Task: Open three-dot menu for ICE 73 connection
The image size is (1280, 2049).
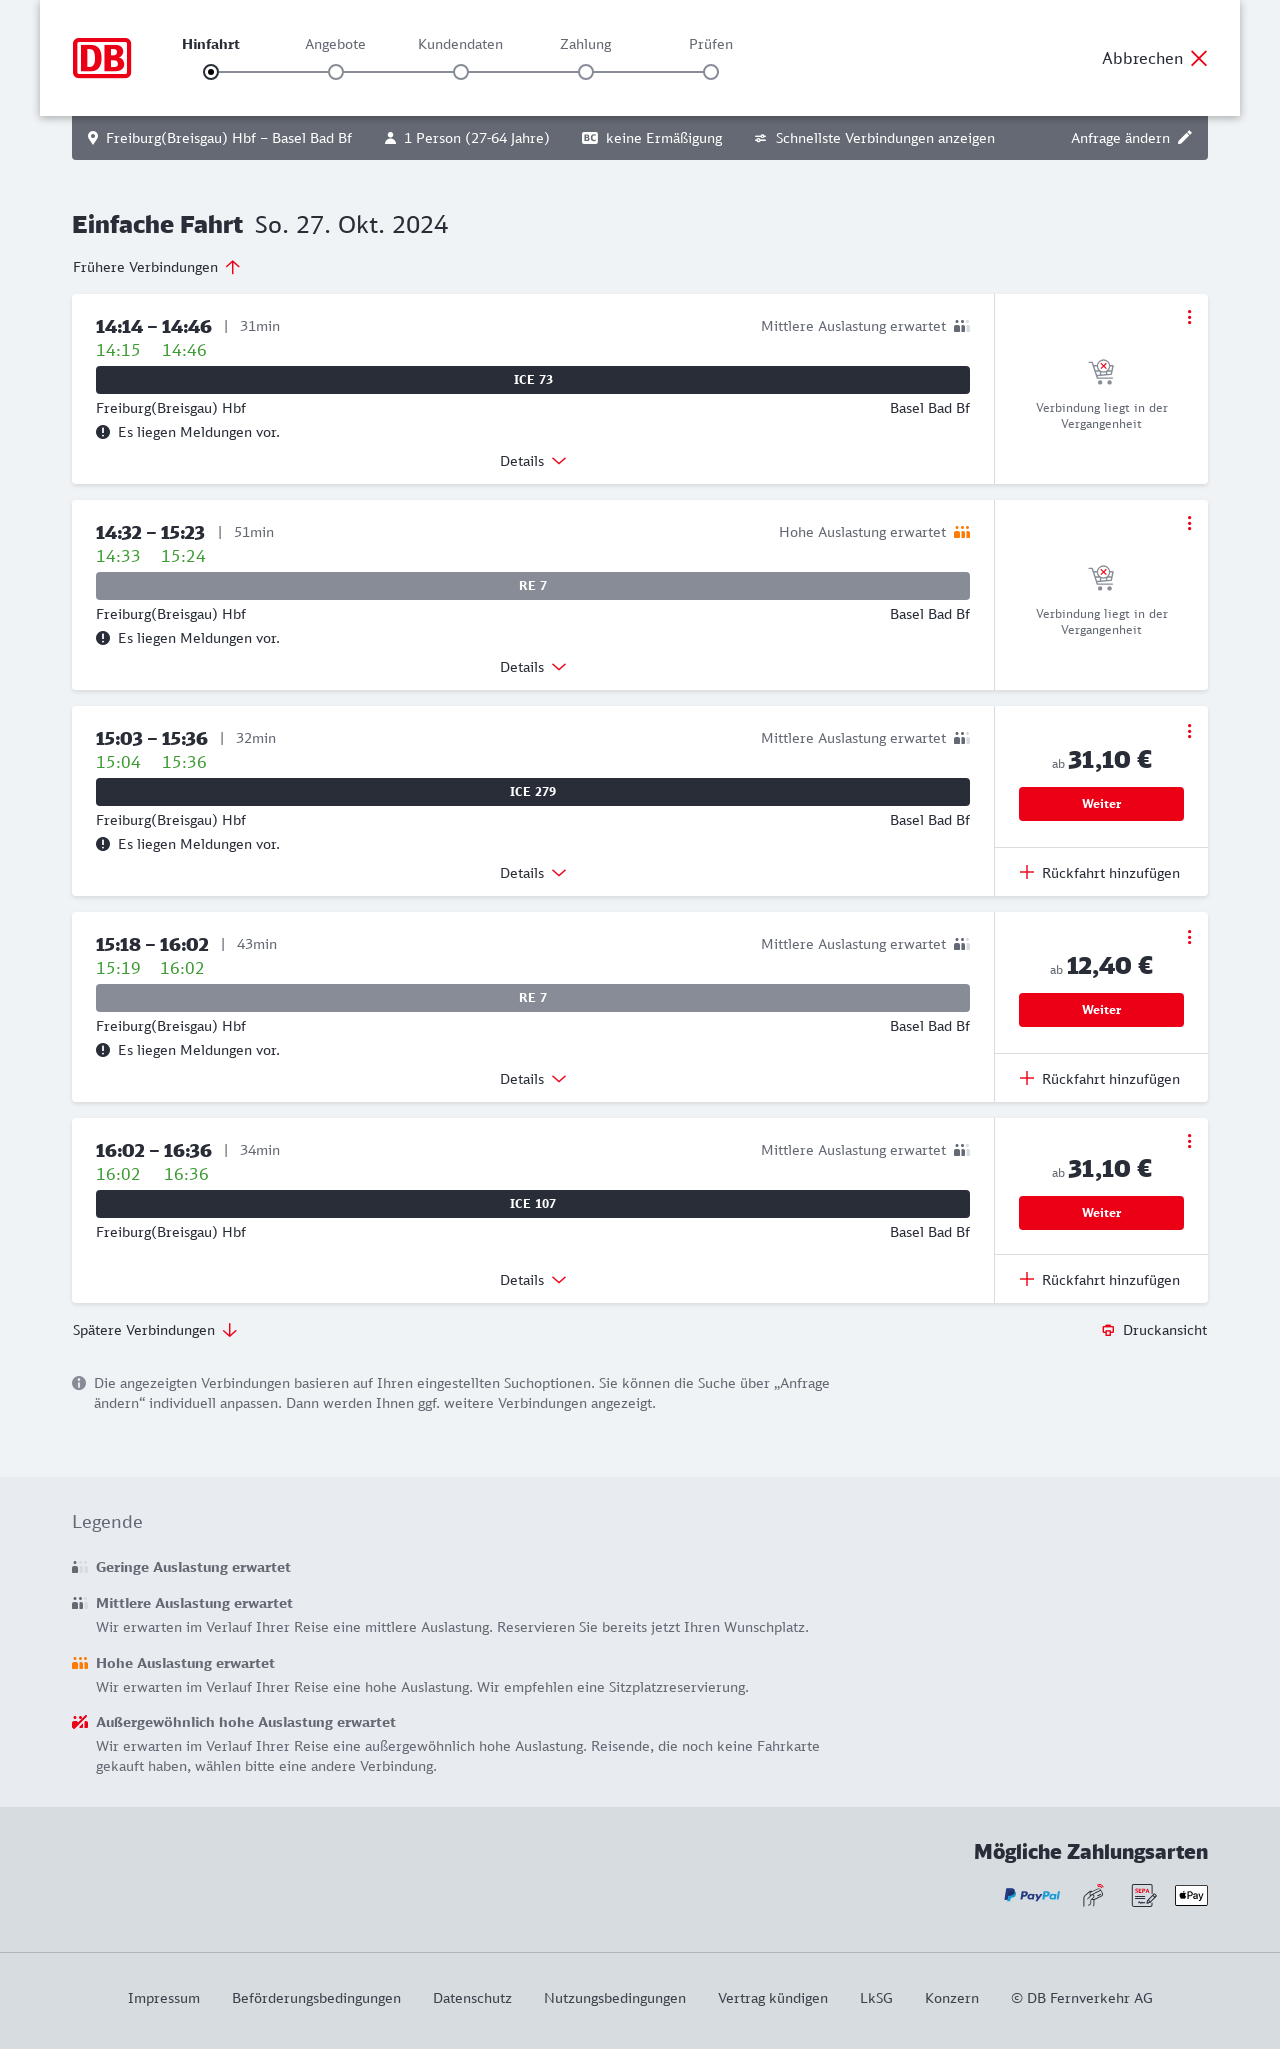Action: pyautogui.click(x=1189, y=317)
